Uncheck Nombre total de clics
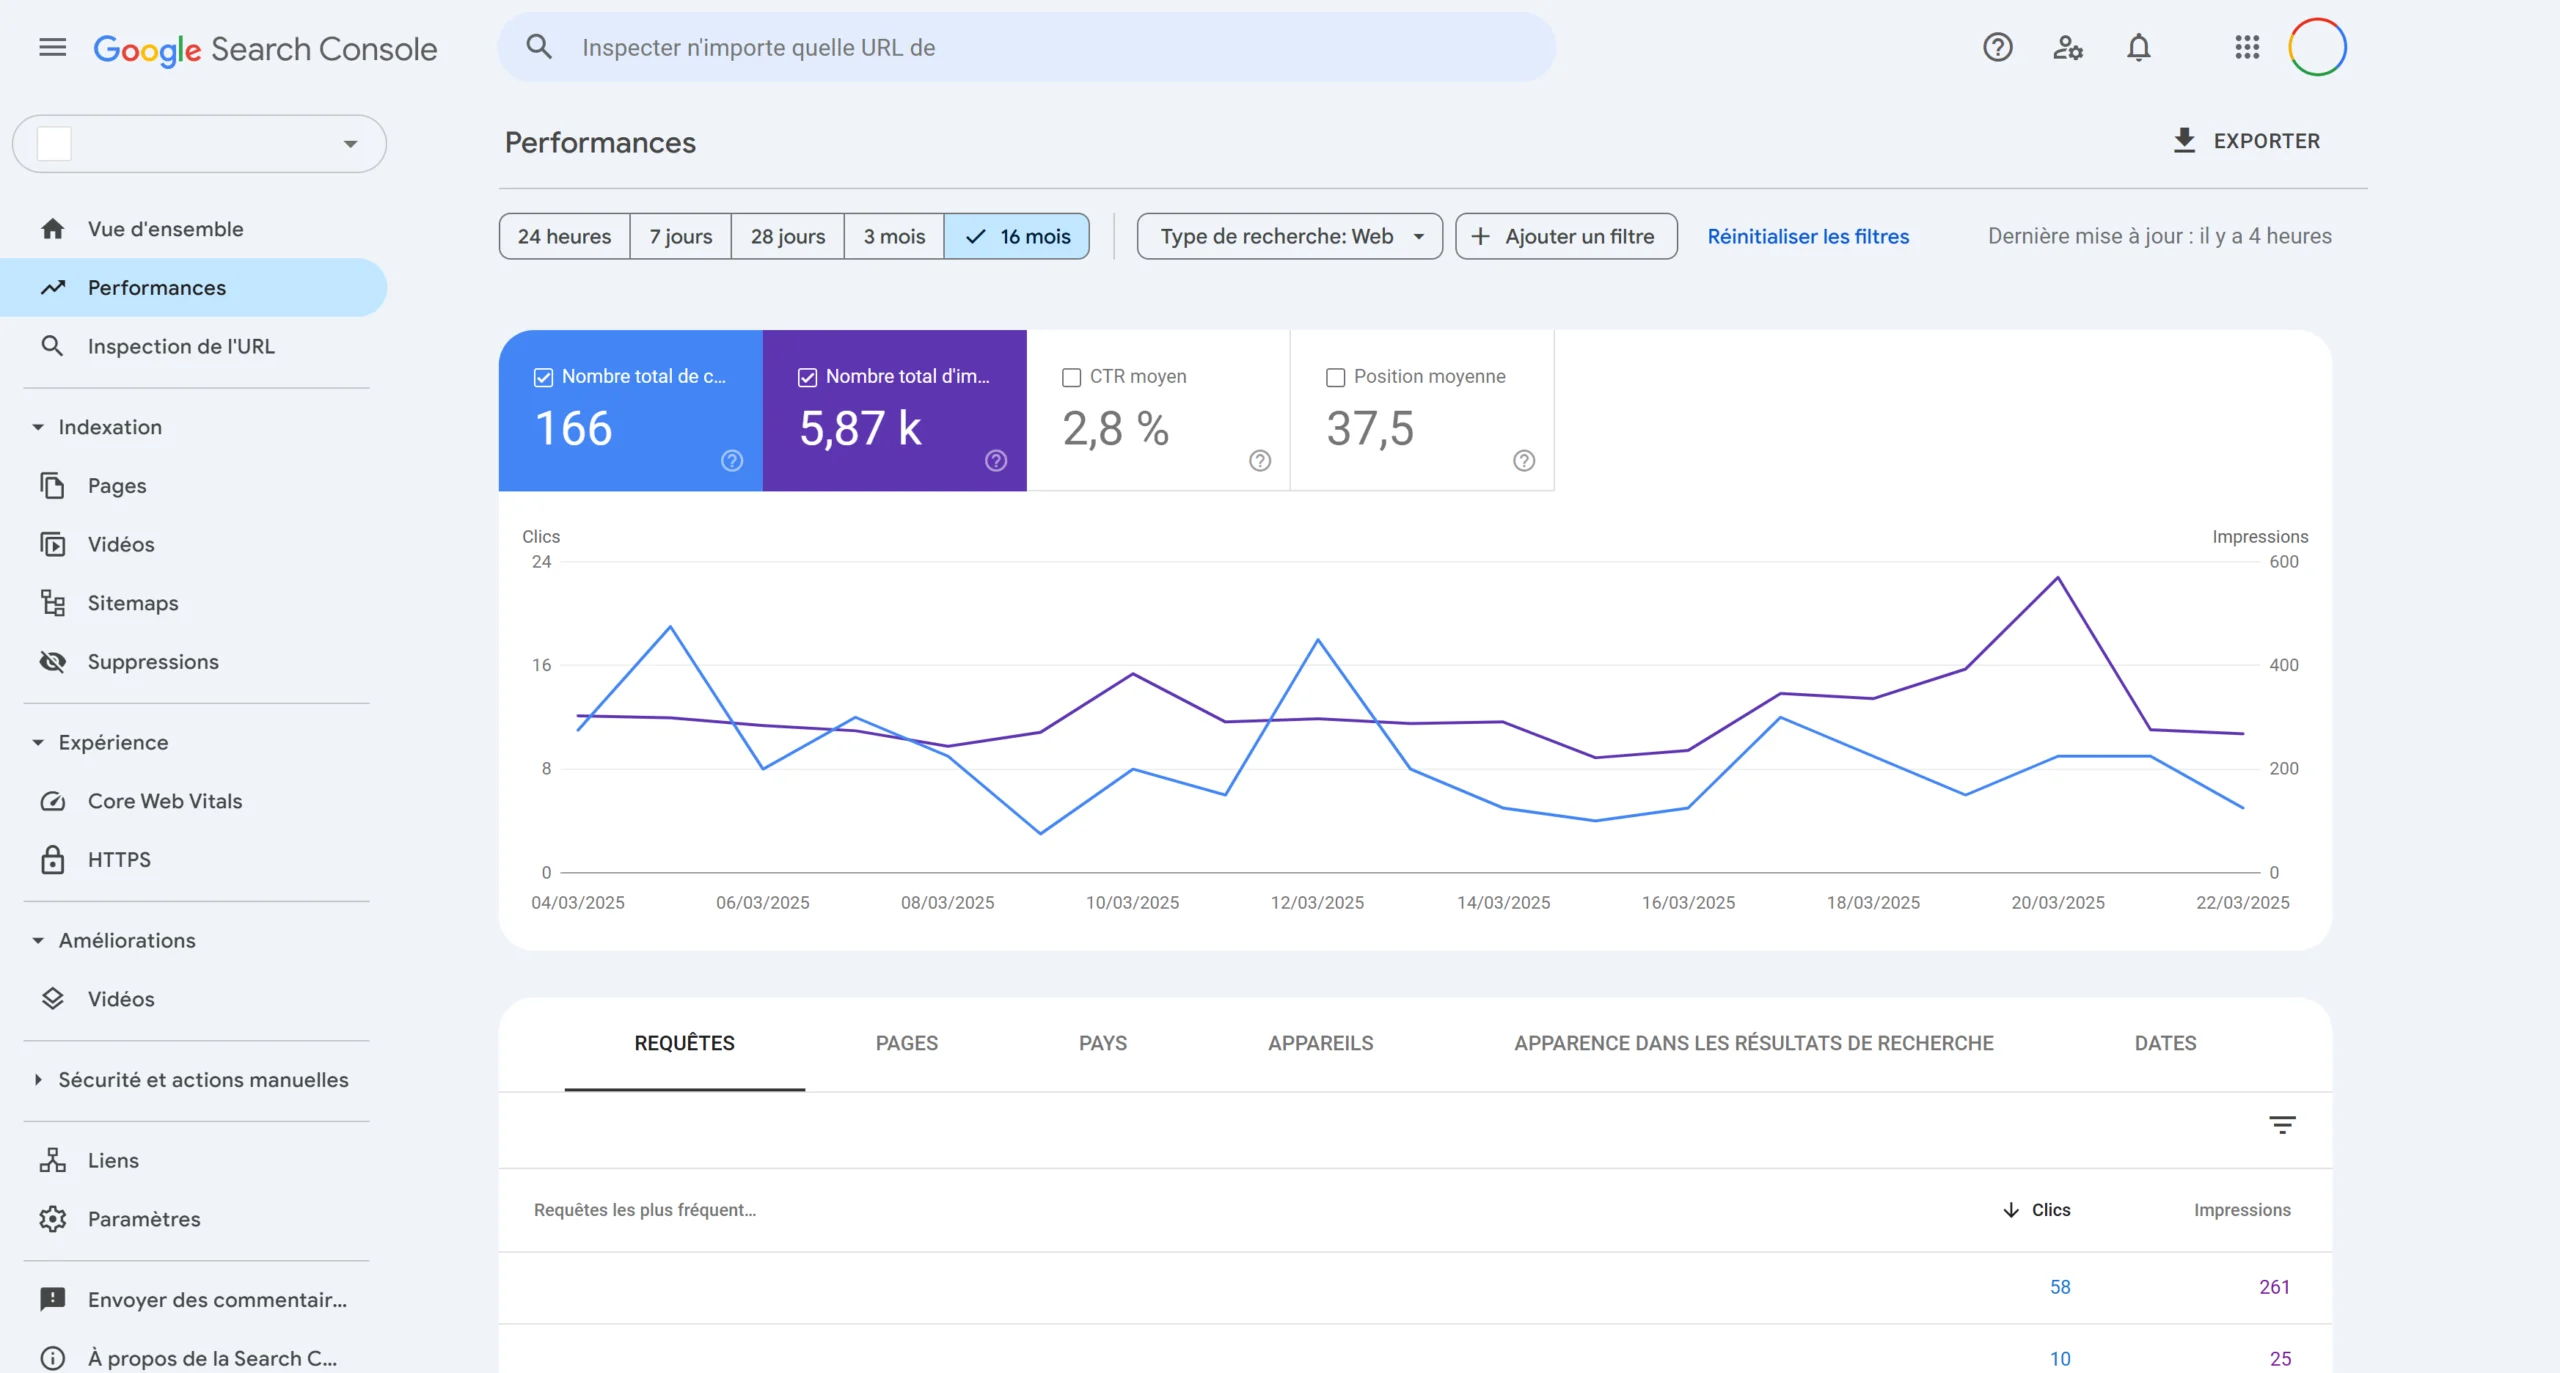The width and height of the screenshot is (2560, 1373). [543, 377]
